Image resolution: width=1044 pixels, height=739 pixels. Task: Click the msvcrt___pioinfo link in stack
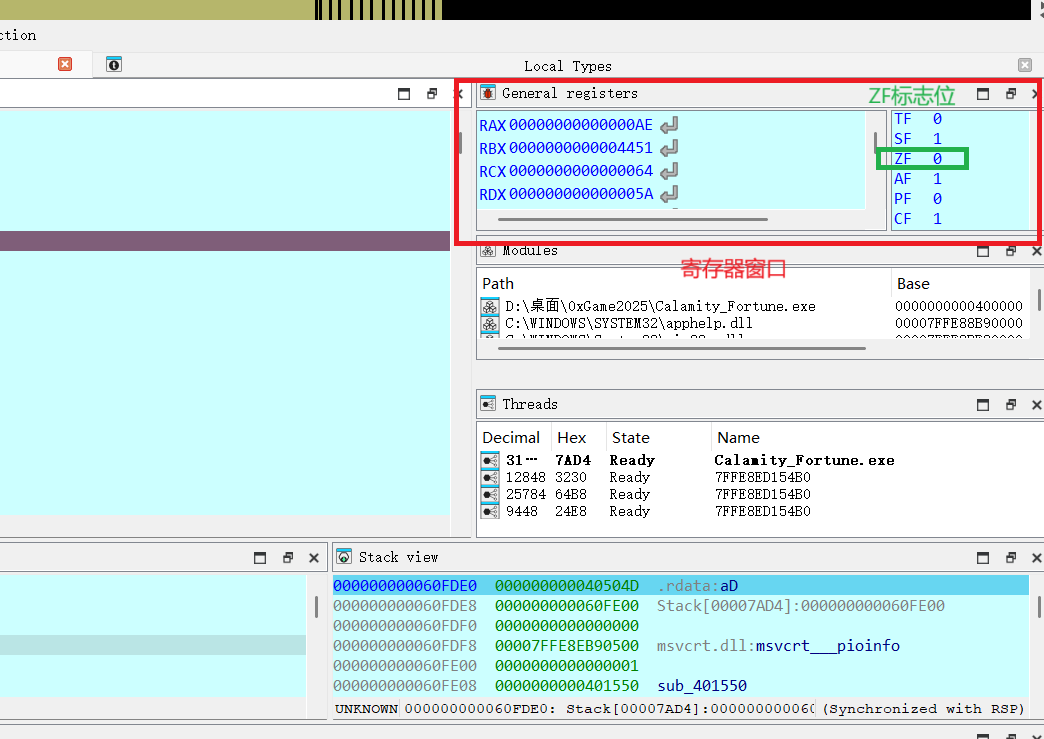827,646
